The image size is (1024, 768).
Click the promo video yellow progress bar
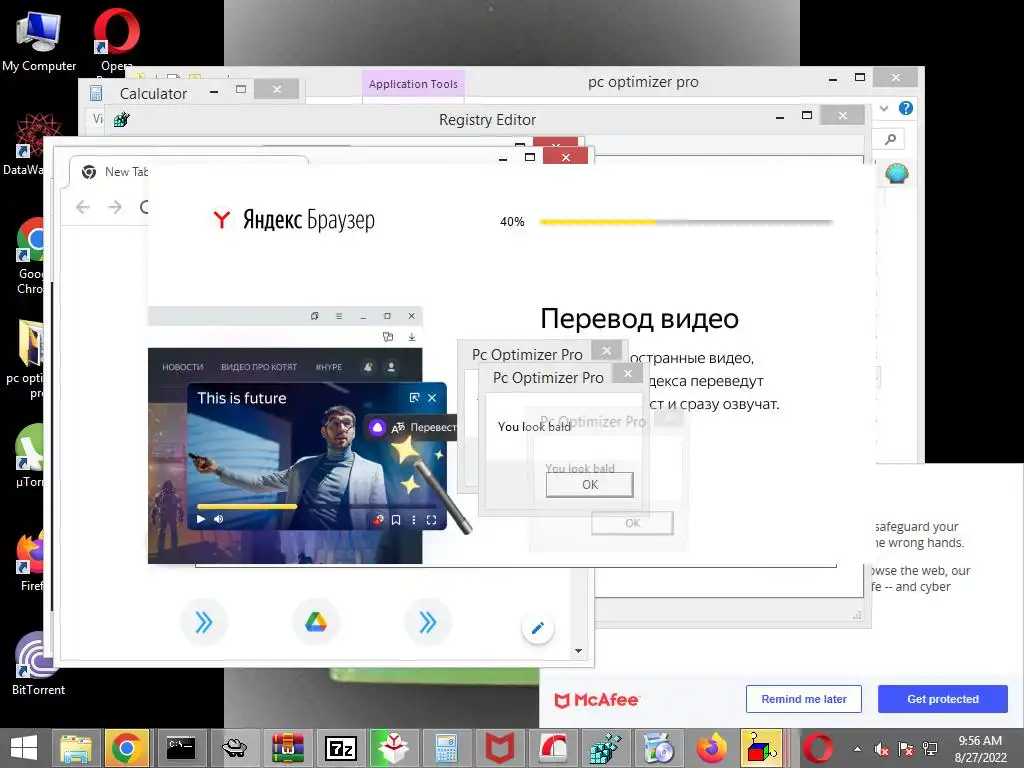(247, 506)
